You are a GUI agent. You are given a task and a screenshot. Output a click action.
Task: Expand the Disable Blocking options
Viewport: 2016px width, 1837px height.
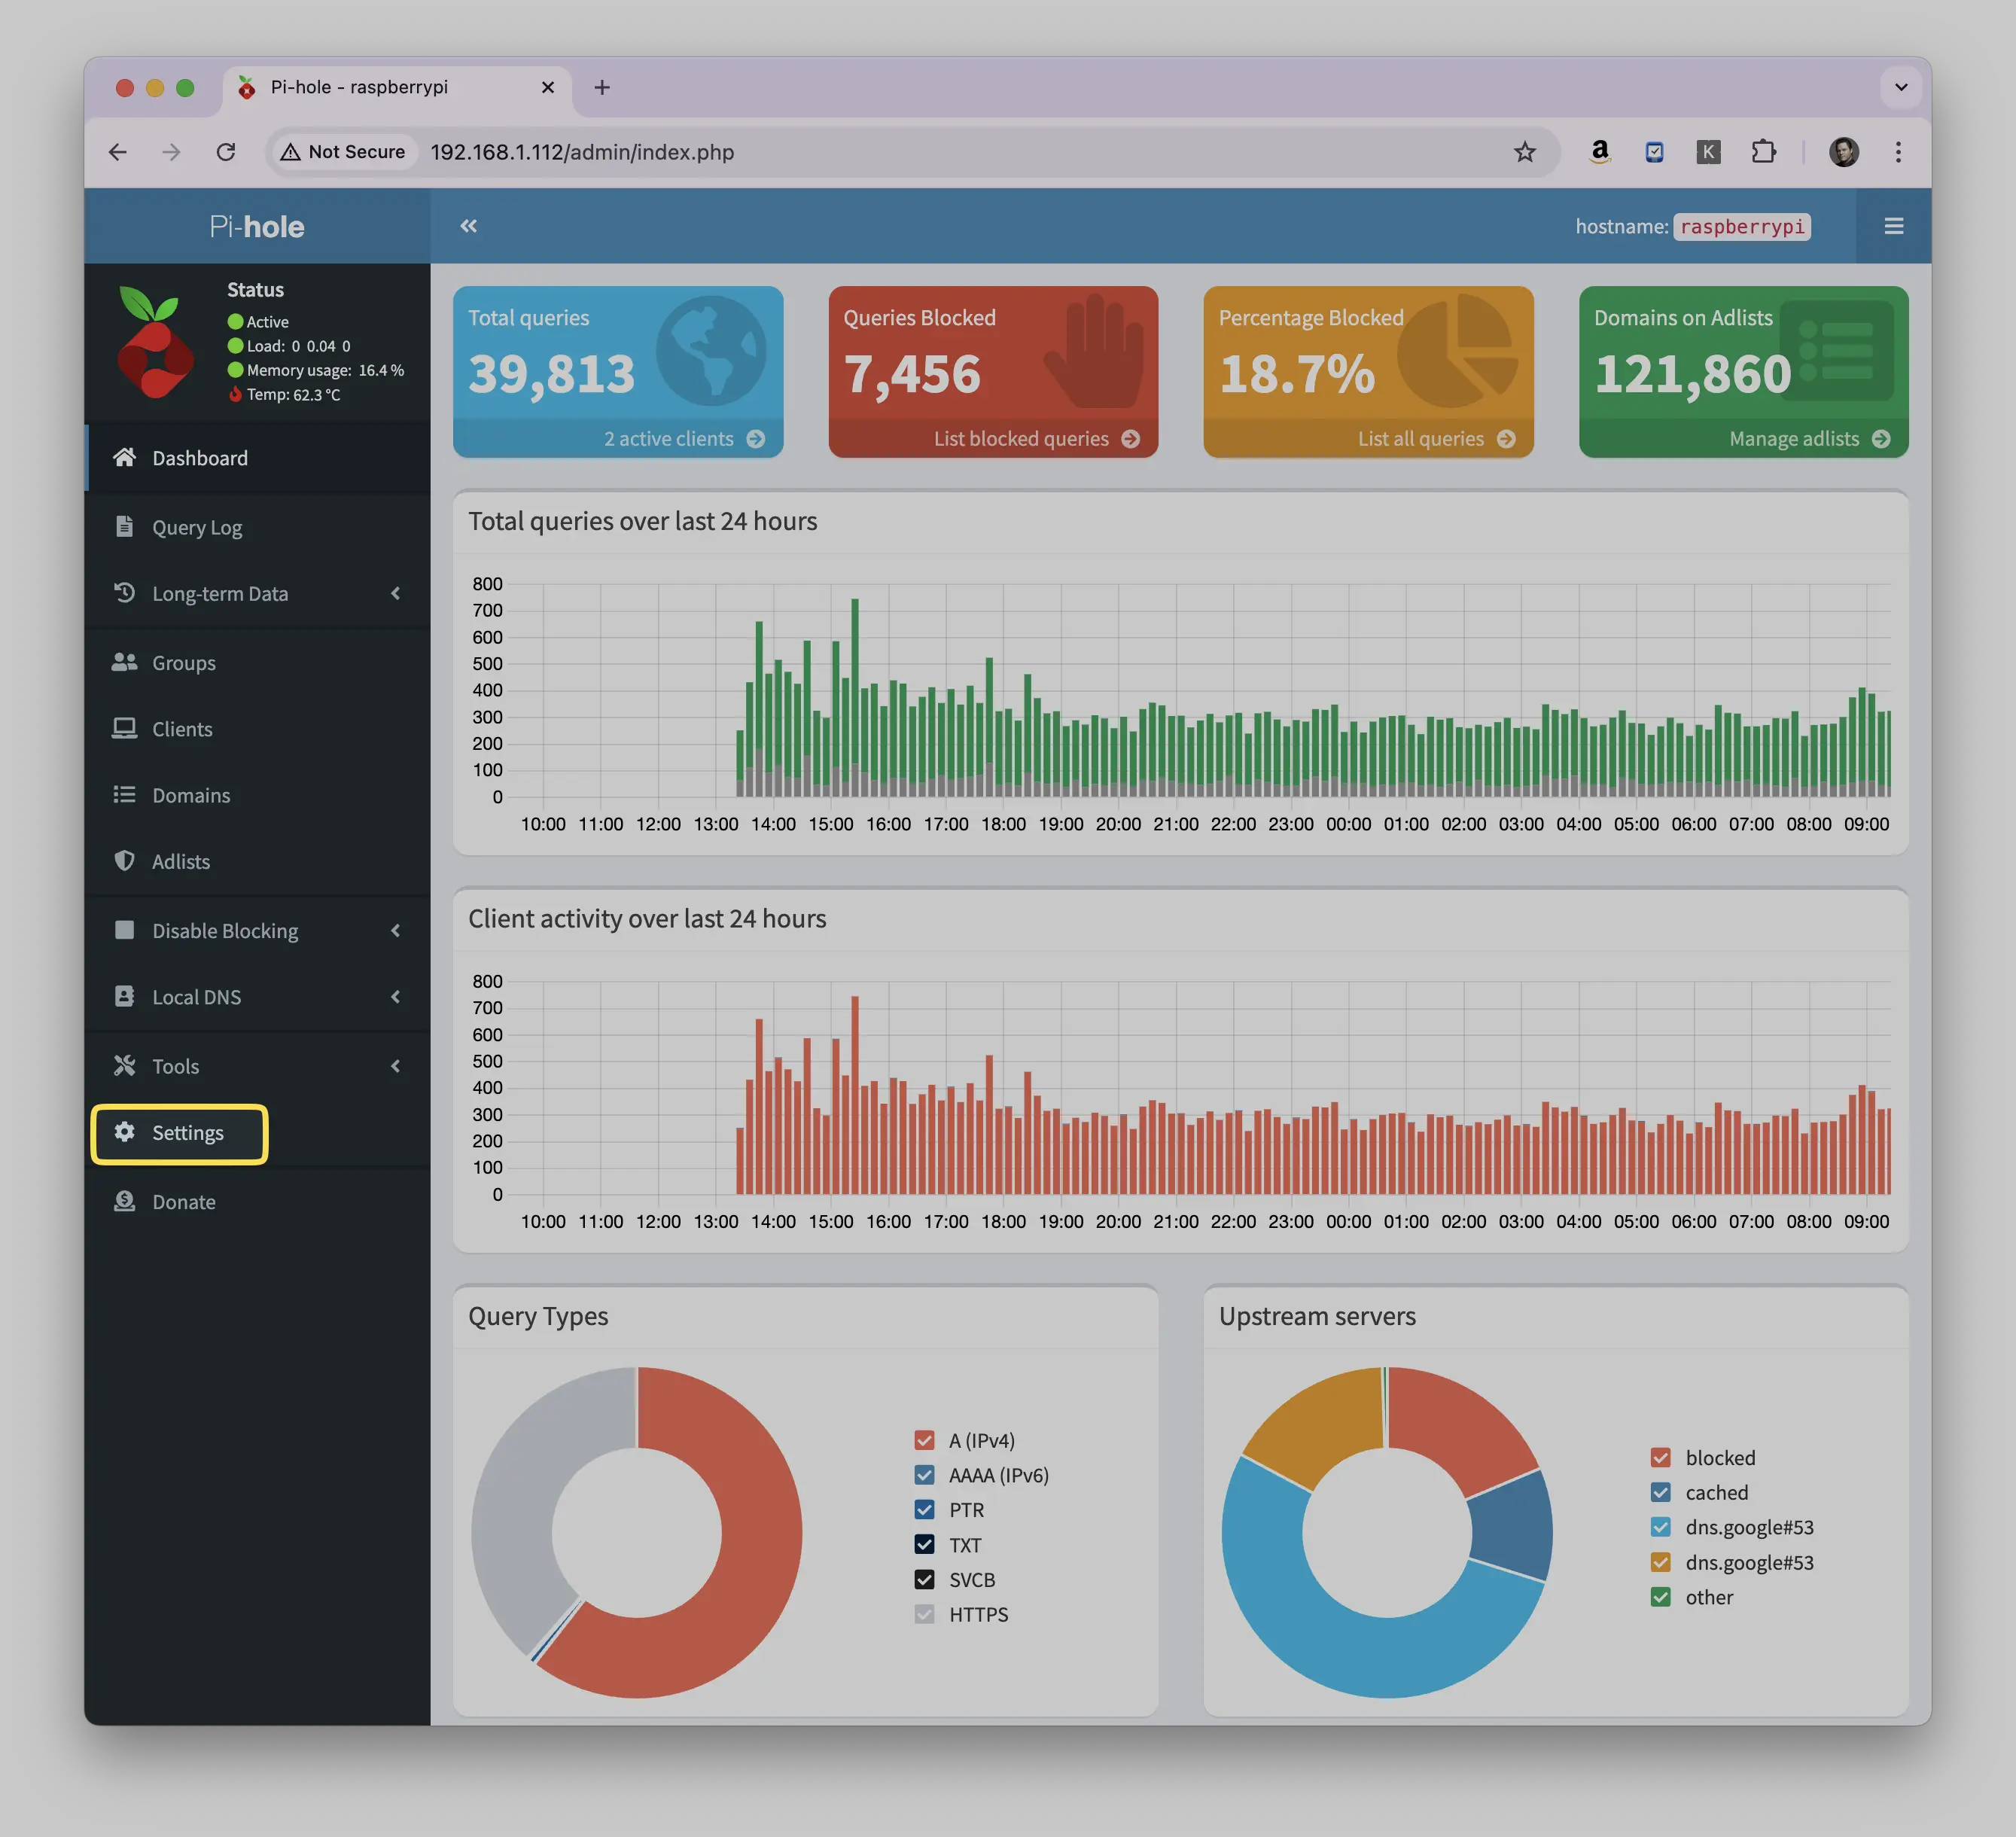click(x=258, y=930)
